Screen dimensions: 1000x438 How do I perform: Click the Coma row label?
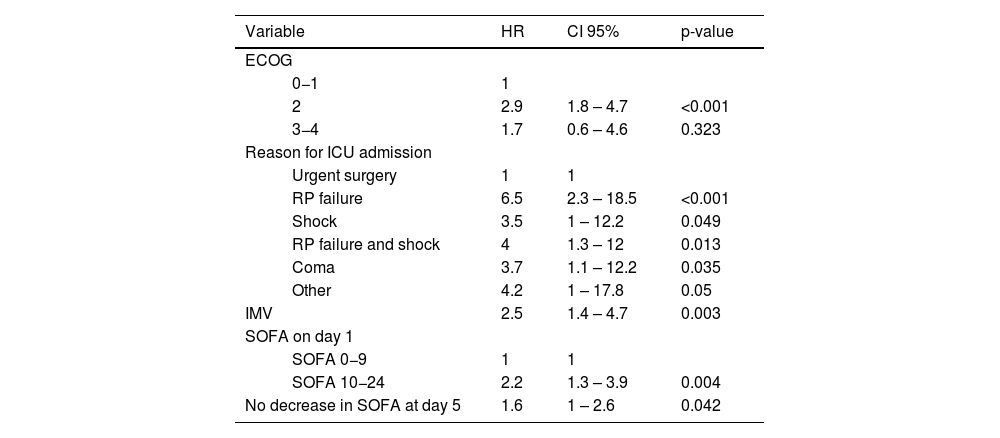tap(313, 268)
